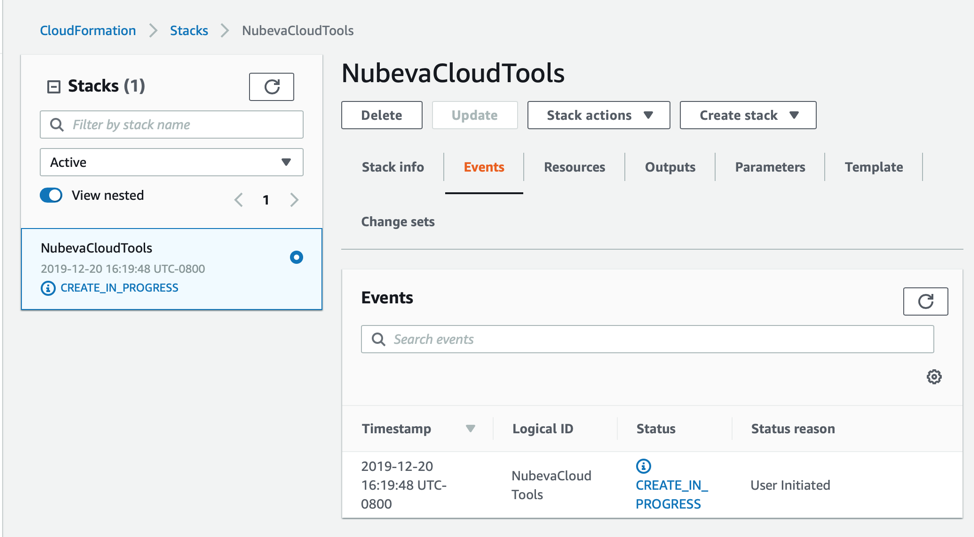Click CREATE_IN_PROGRESS status in events table
Screen dimensions: 974x537
671,494
